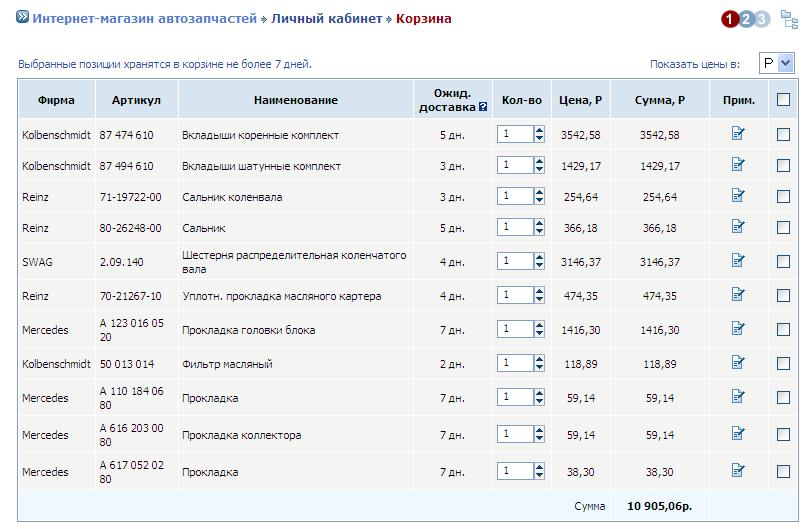Screen dimensions: 808x529
Task: Click the 7-day basket storage notice text
Action: 165,64
